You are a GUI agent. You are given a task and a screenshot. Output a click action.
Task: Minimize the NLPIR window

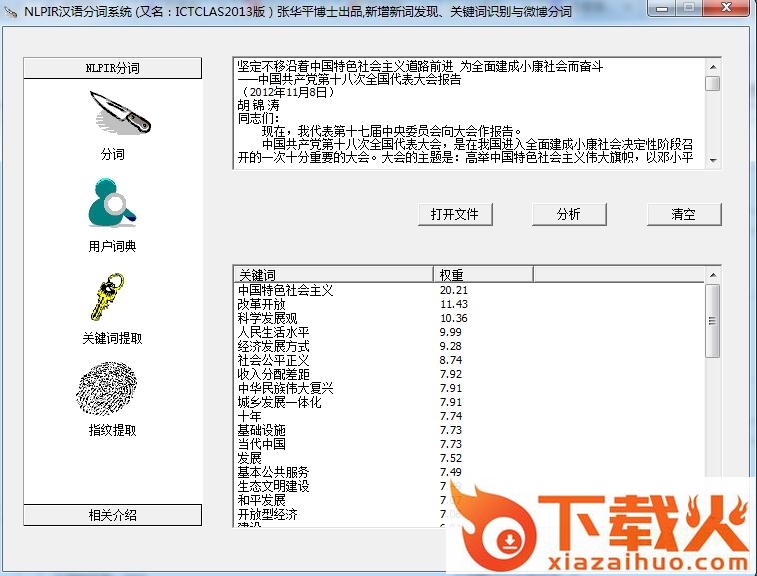(662, 8)
